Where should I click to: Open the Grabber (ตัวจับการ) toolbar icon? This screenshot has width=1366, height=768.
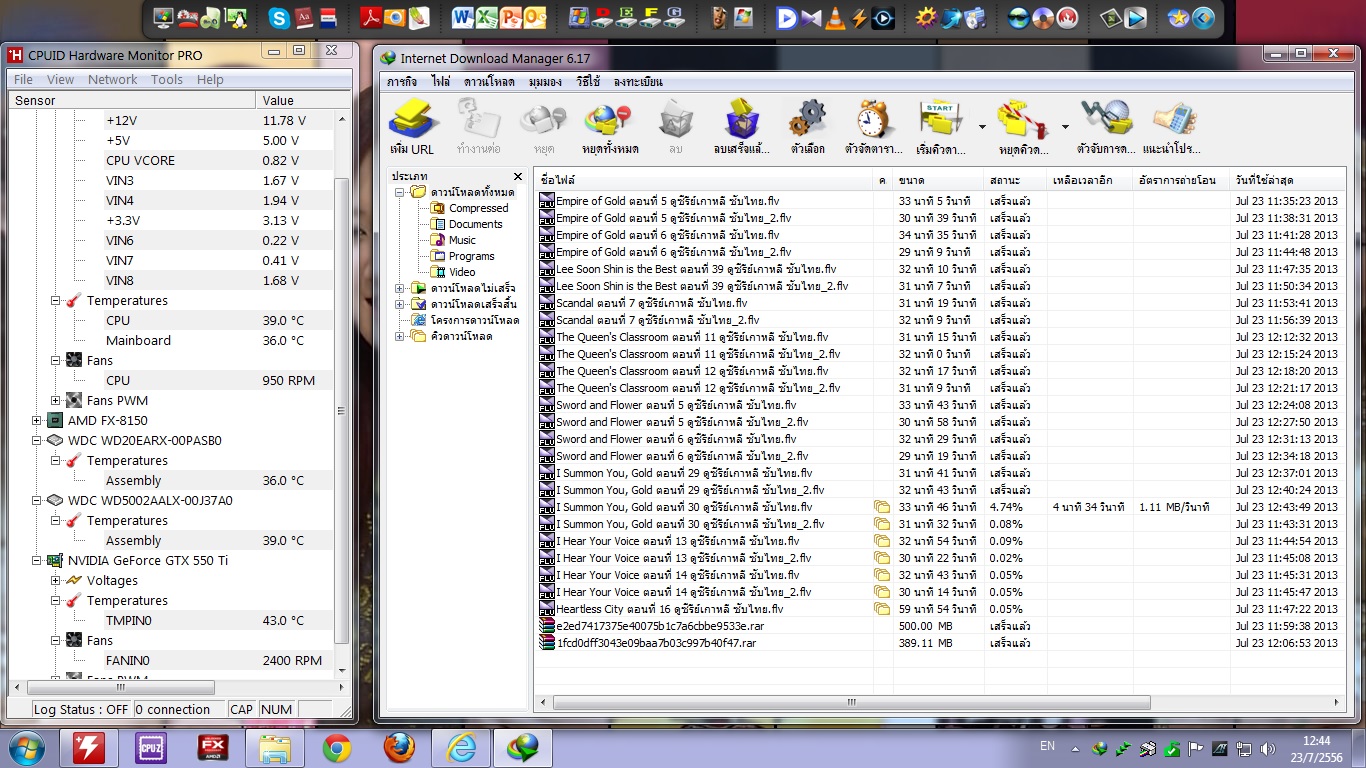[1104, 127]
